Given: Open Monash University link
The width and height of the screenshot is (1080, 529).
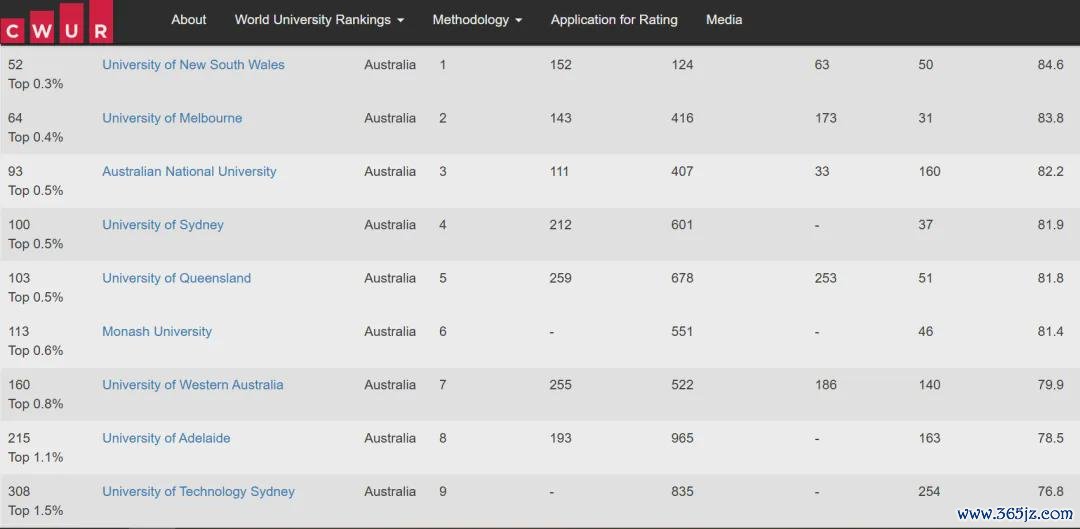Looking at the screenshot, I should (157, 331).
